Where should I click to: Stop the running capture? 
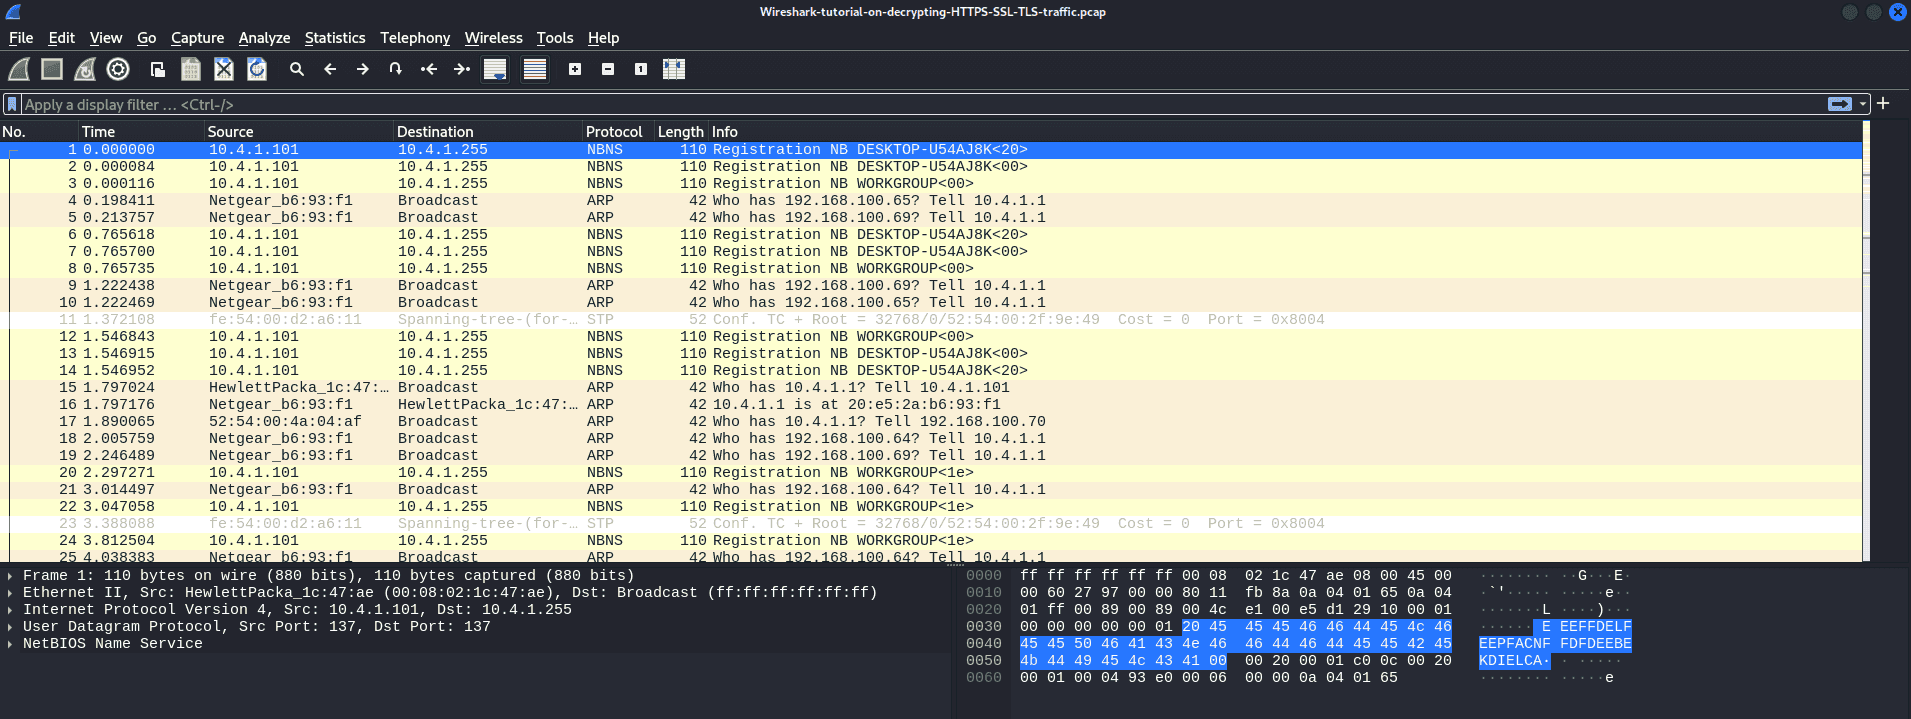52,69
